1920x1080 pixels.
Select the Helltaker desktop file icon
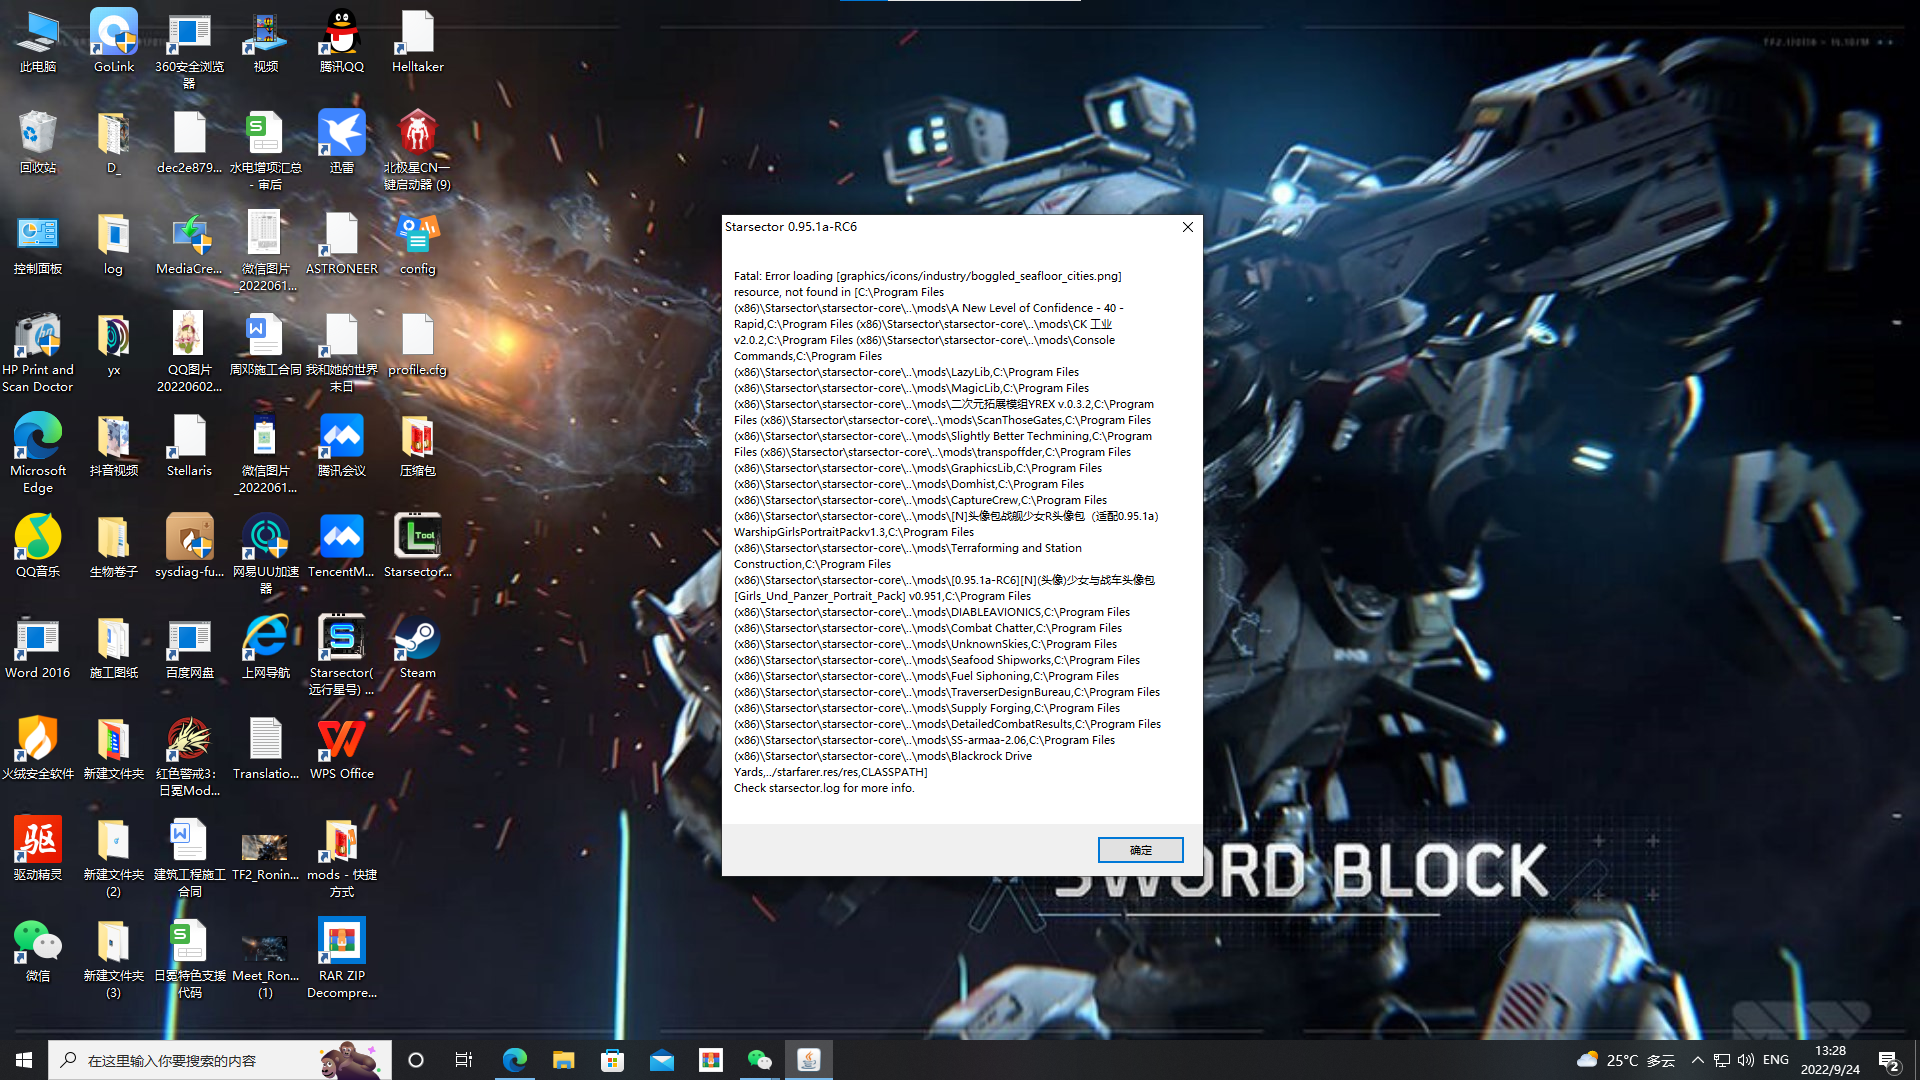click(417, 34)
